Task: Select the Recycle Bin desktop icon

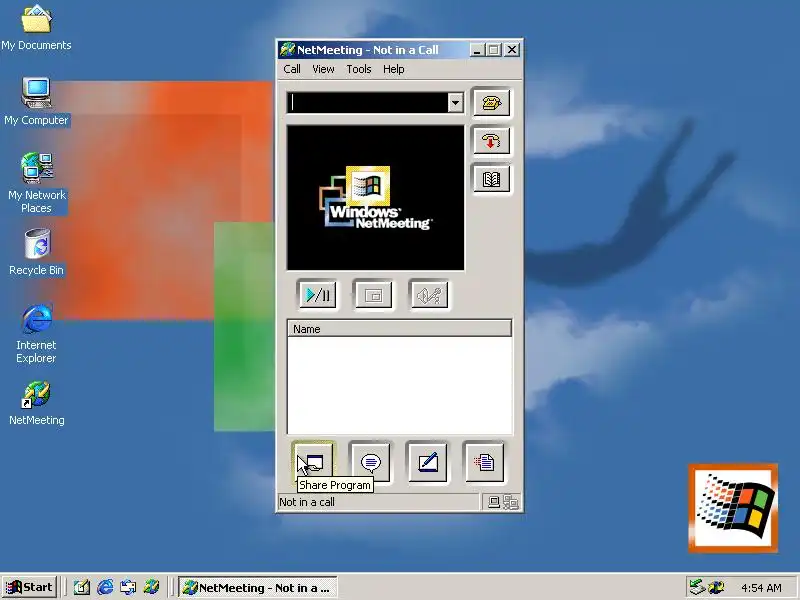Action: click(36, 253)
